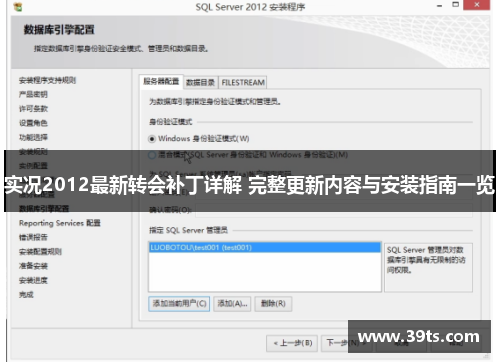Click 安装程序支持规则 step in sidebar
The width and height of the screenshot is (500, 362).
(x=47, y=80)
